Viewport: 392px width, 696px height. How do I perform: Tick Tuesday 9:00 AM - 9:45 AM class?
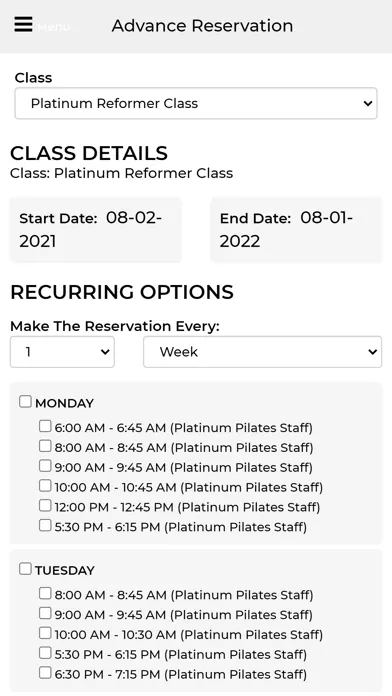(45, 613)
